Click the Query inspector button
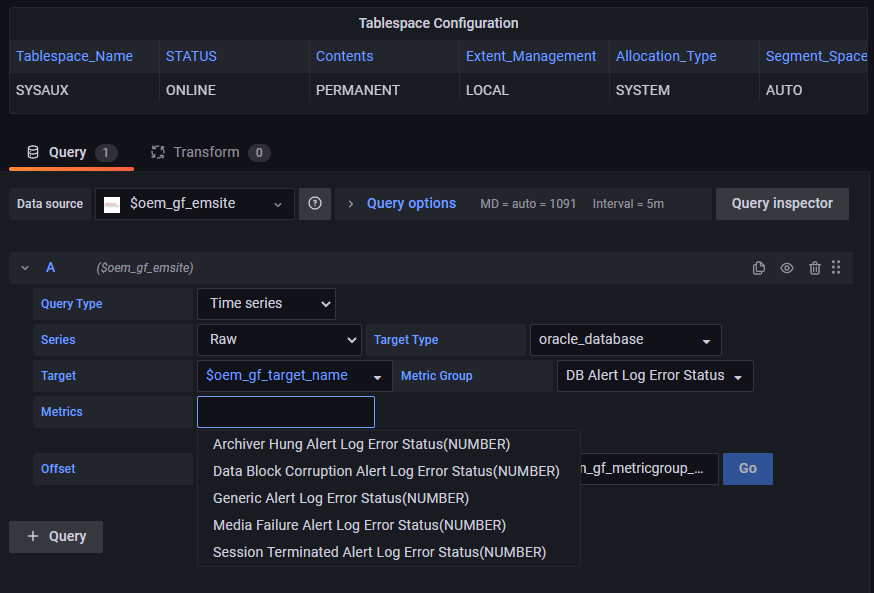 point(782,204)
